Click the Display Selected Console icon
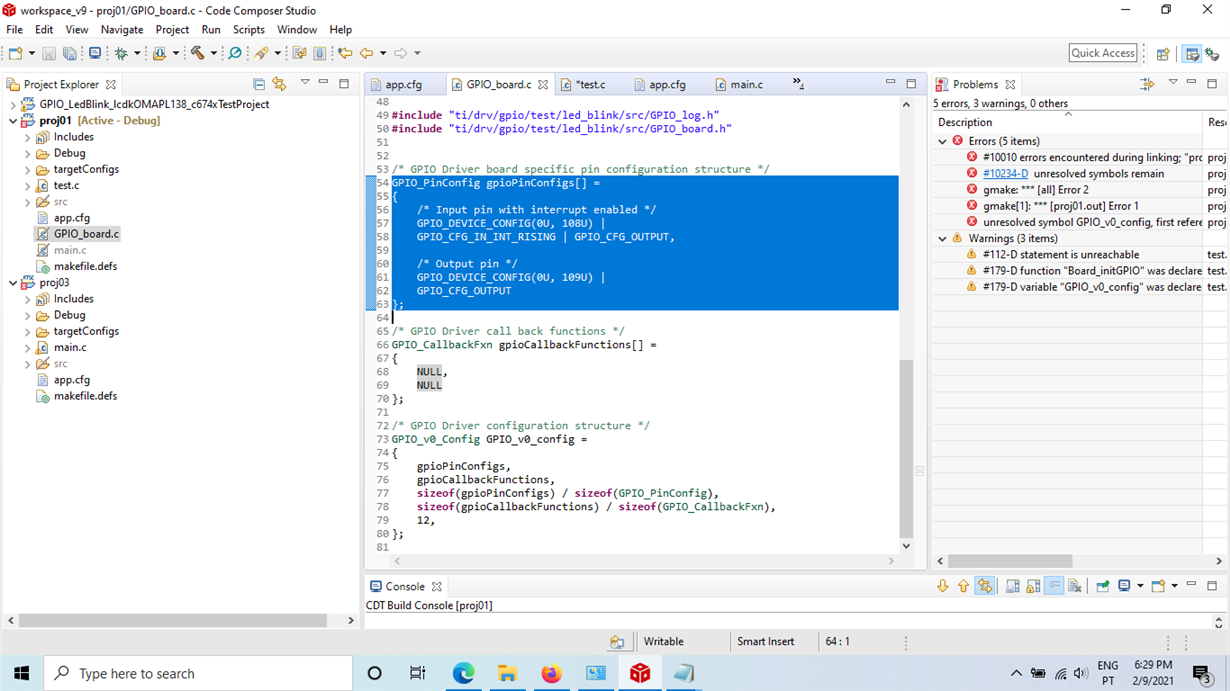The width and height of the screenshot is (1230, 691). click(x=1124, y=586)
